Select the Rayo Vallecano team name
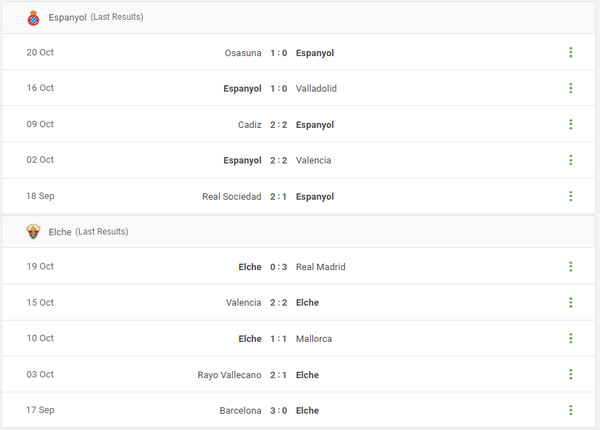600x430 pixels. point(229,374)
